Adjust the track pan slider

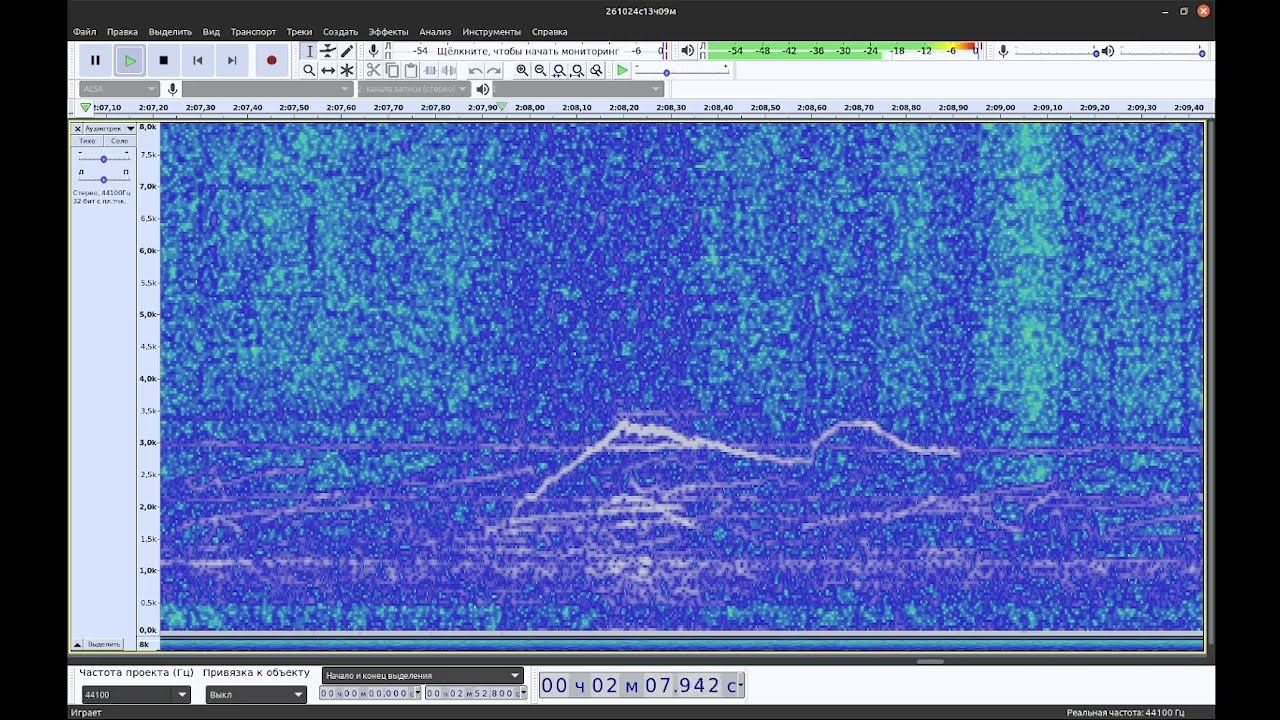103,179
